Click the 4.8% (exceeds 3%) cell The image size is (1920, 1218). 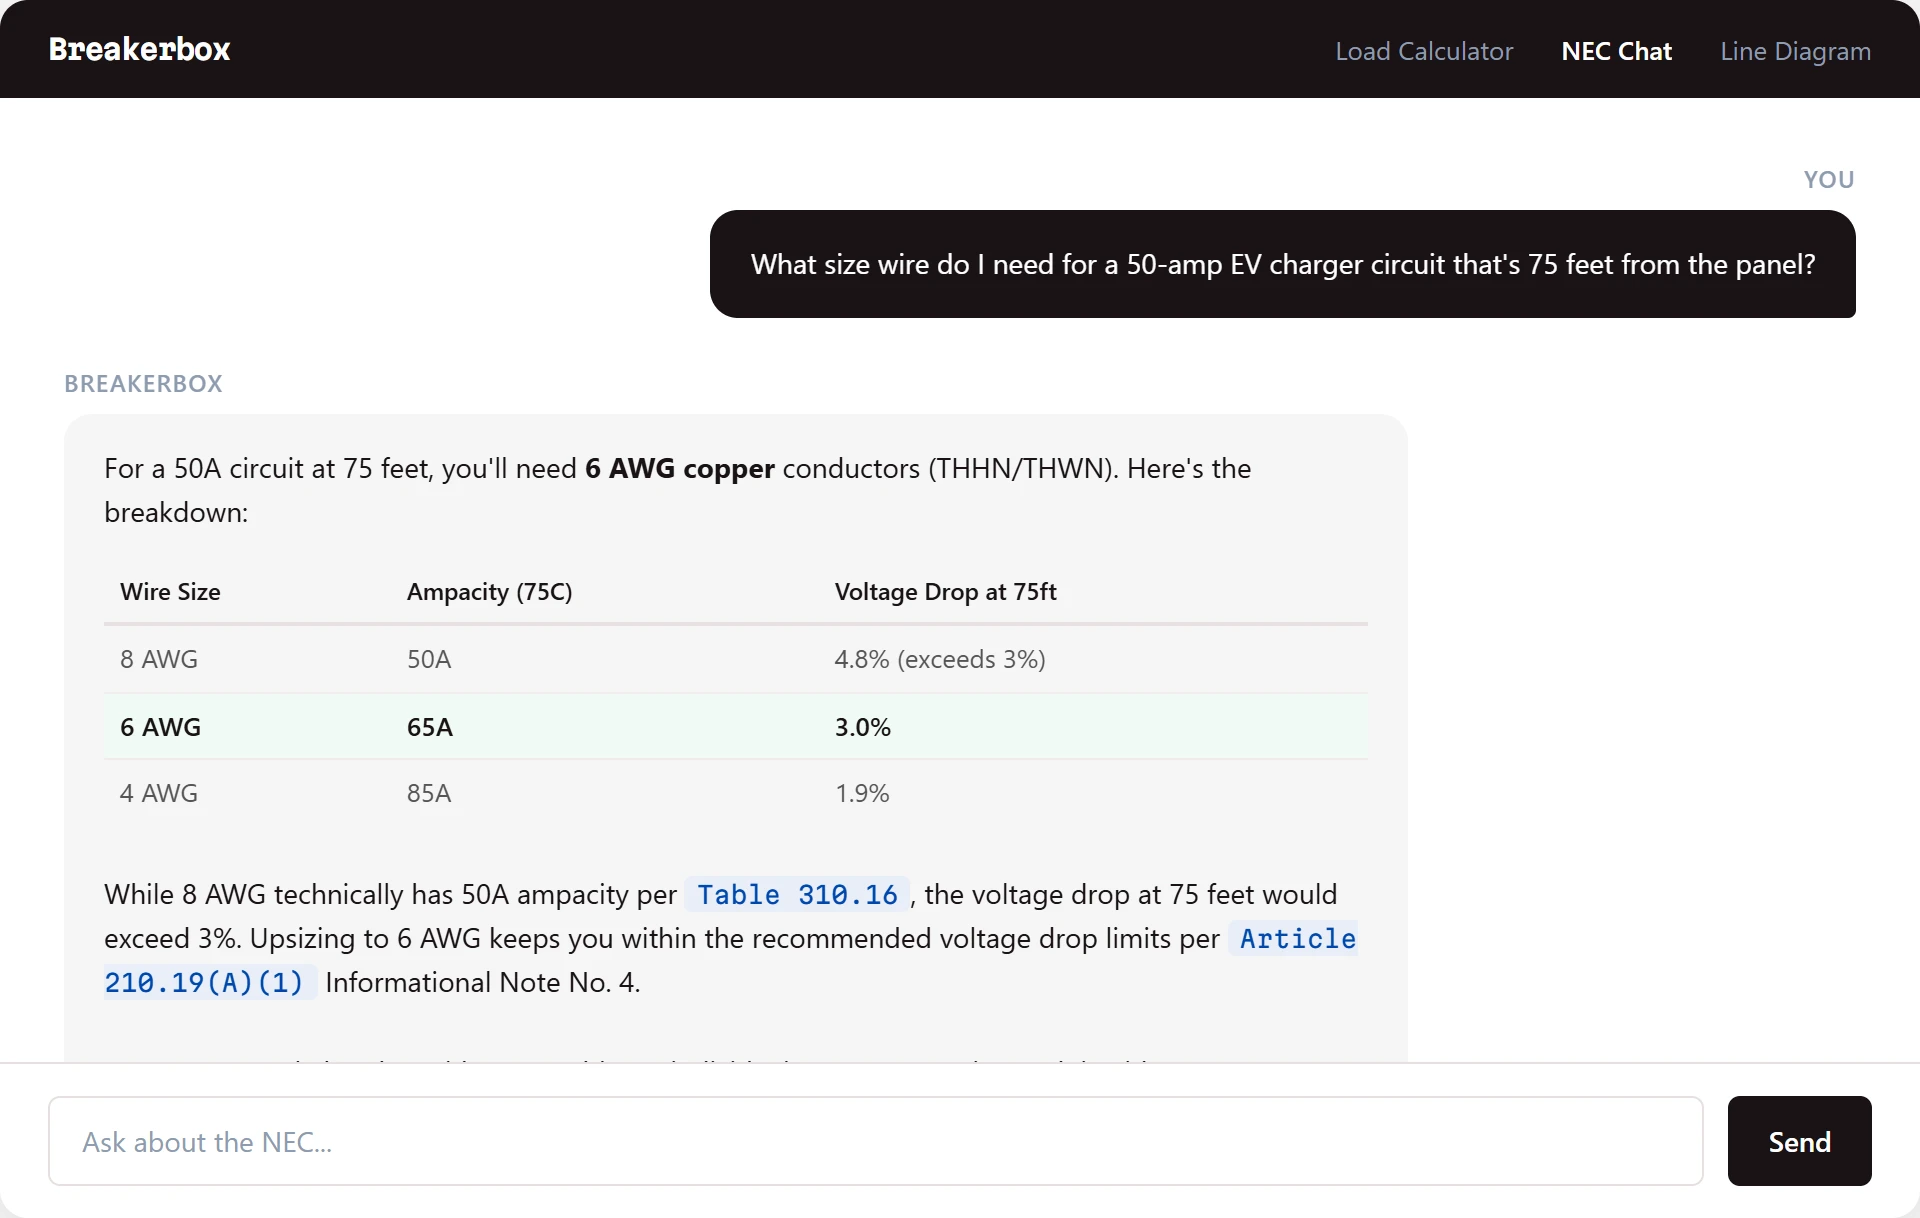pyautogui.click(x=940, y=659)
